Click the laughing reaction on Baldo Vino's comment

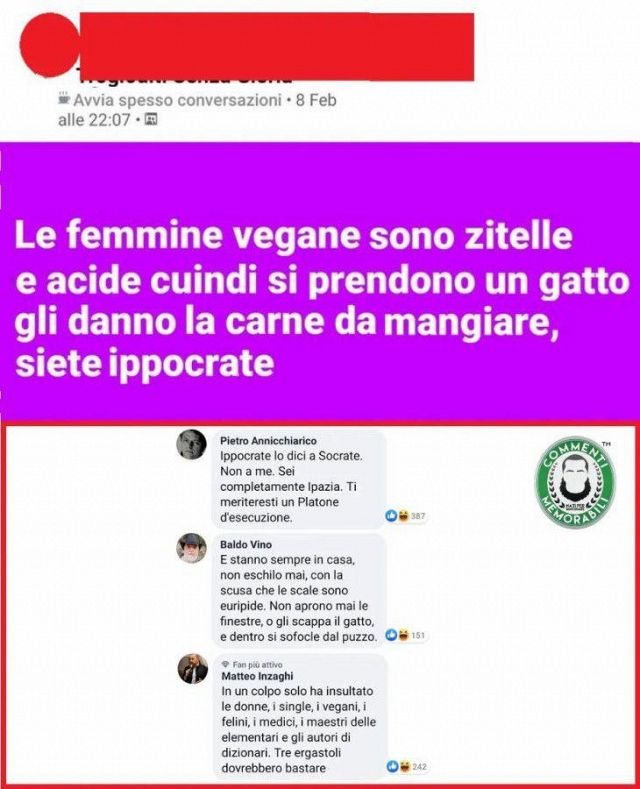[403, 635]
